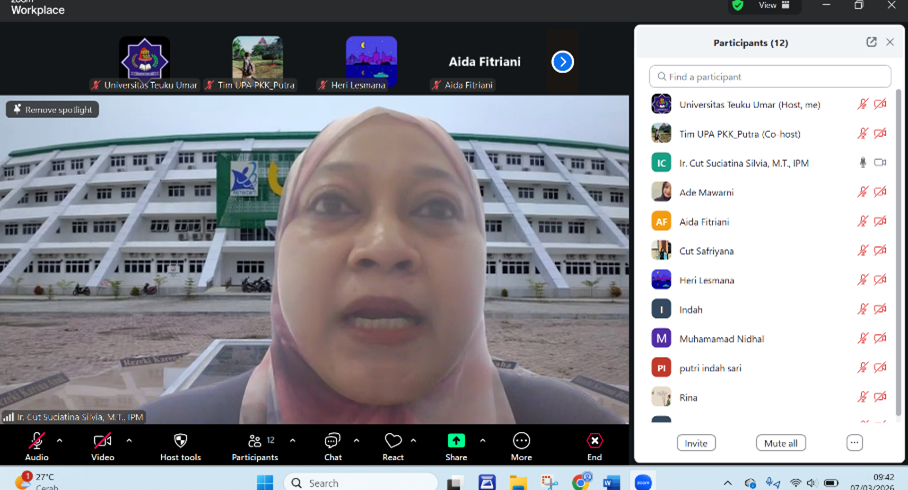Click the Mute all button

(780, 443)
